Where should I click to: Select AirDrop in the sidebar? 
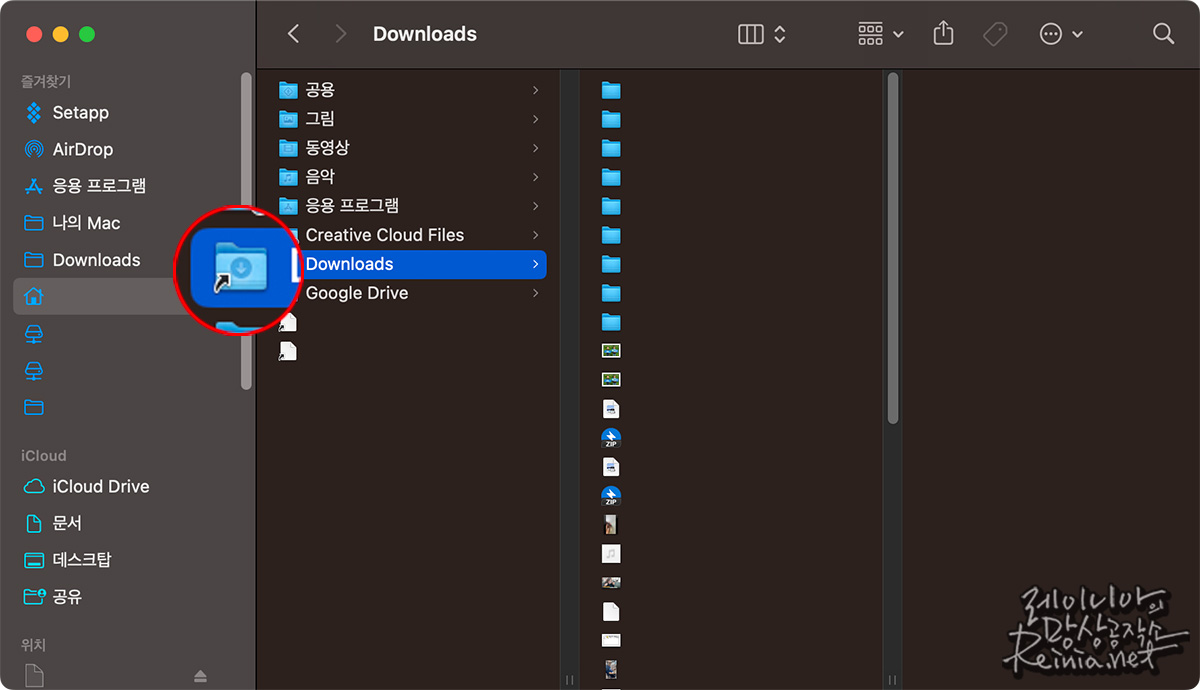click(82, 148)
